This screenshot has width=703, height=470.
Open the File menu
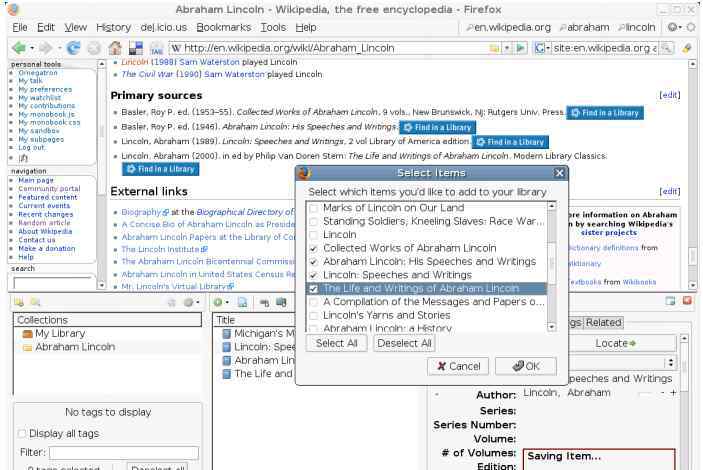click(x=20, y=27)
